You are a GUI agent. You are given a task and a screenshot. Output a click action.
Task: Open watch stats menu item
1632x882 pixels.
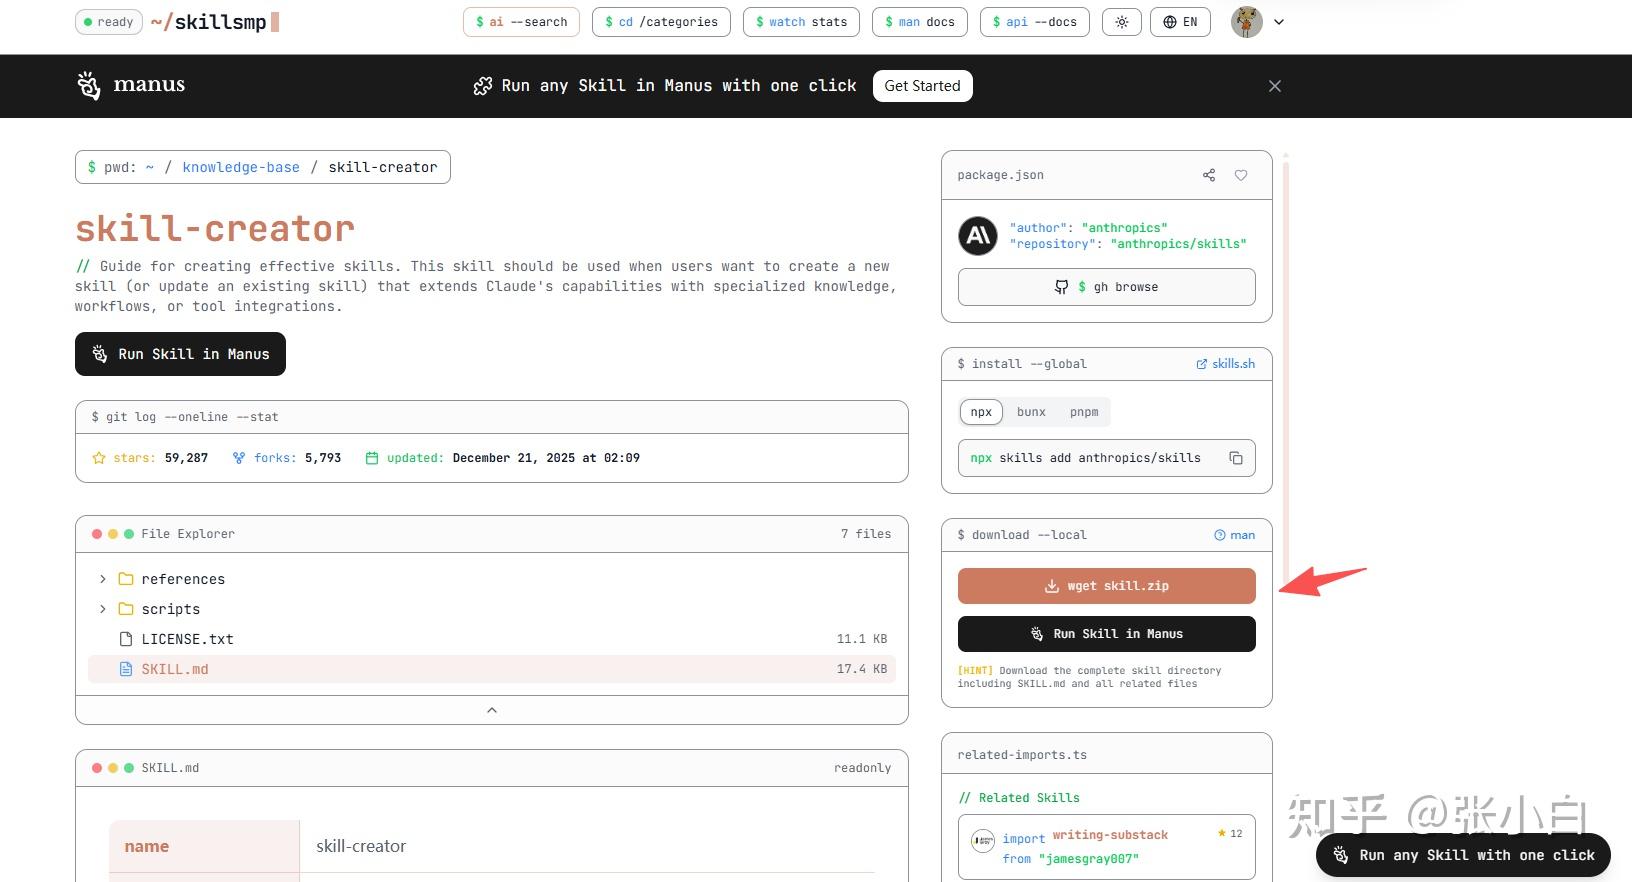point(801,22)
